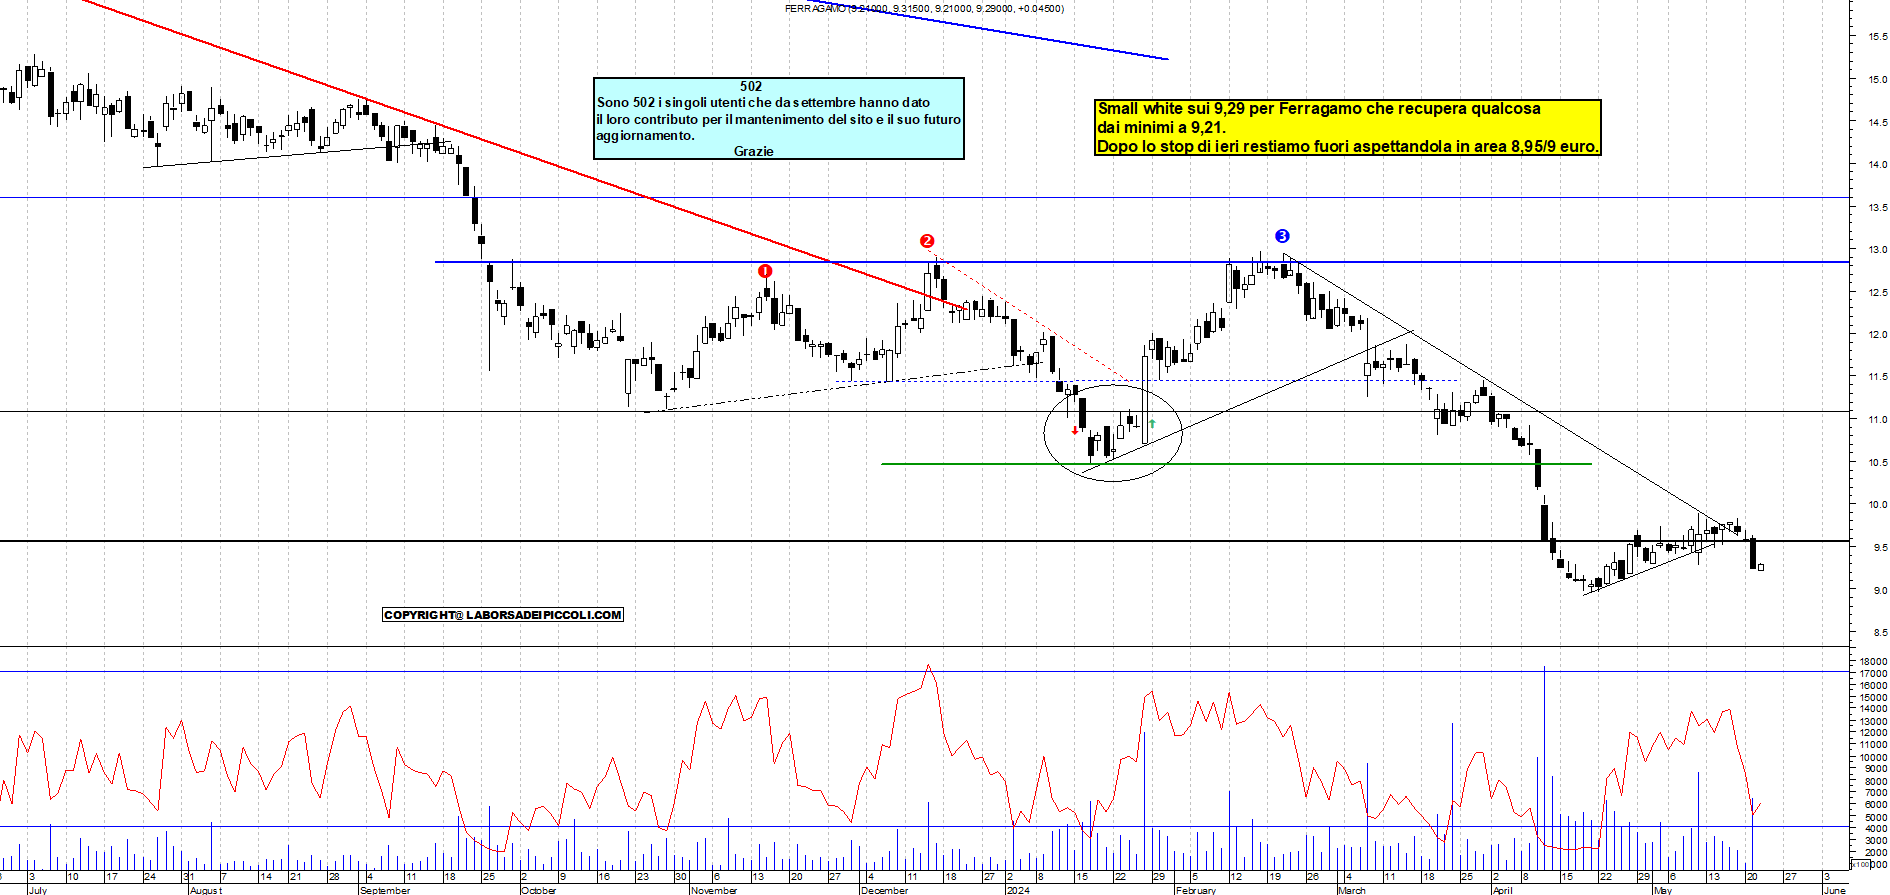
Task: Click the 13.0 price axis label
Action: 1877,250
